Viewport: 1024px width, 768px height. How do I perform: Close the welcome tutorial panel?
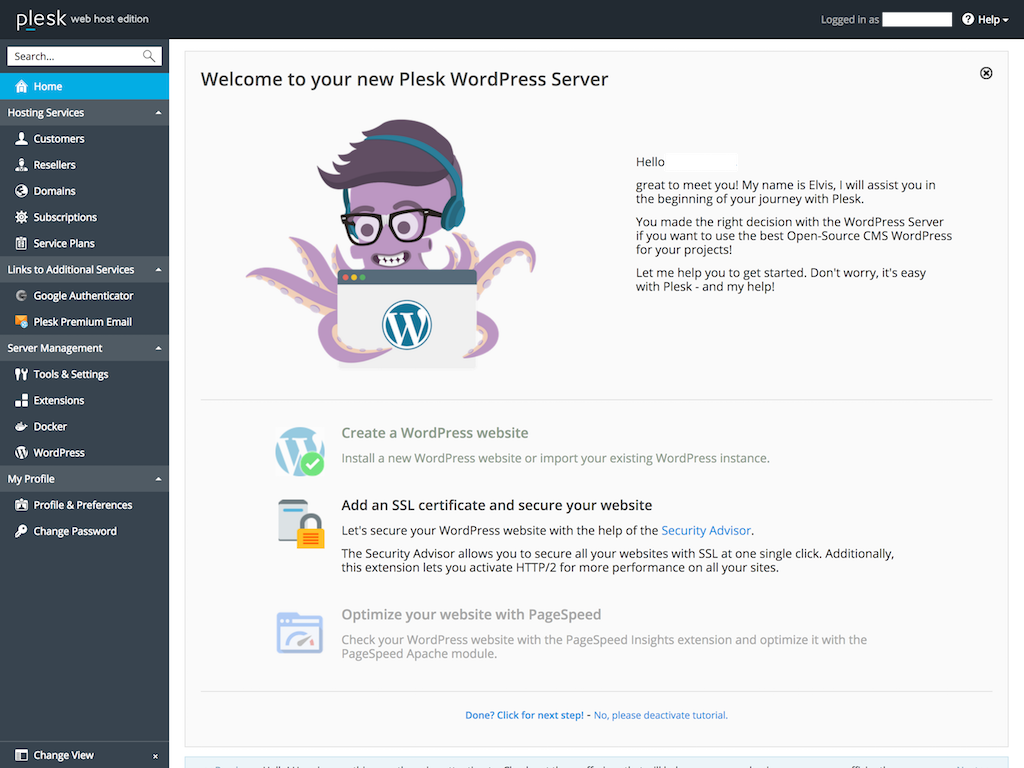986,73
